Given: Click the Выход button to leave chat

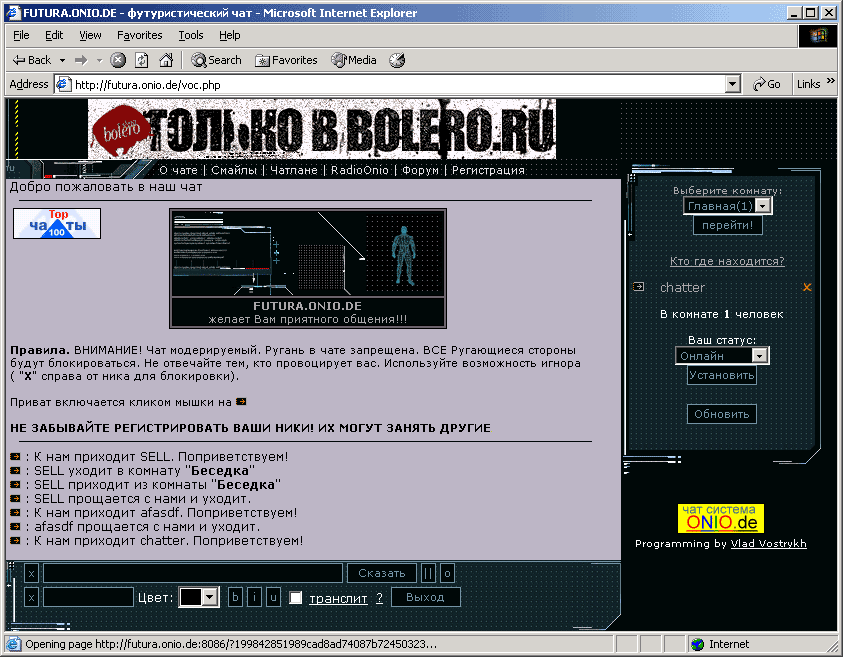Looking at the screenshot, I should pos(425,597).
